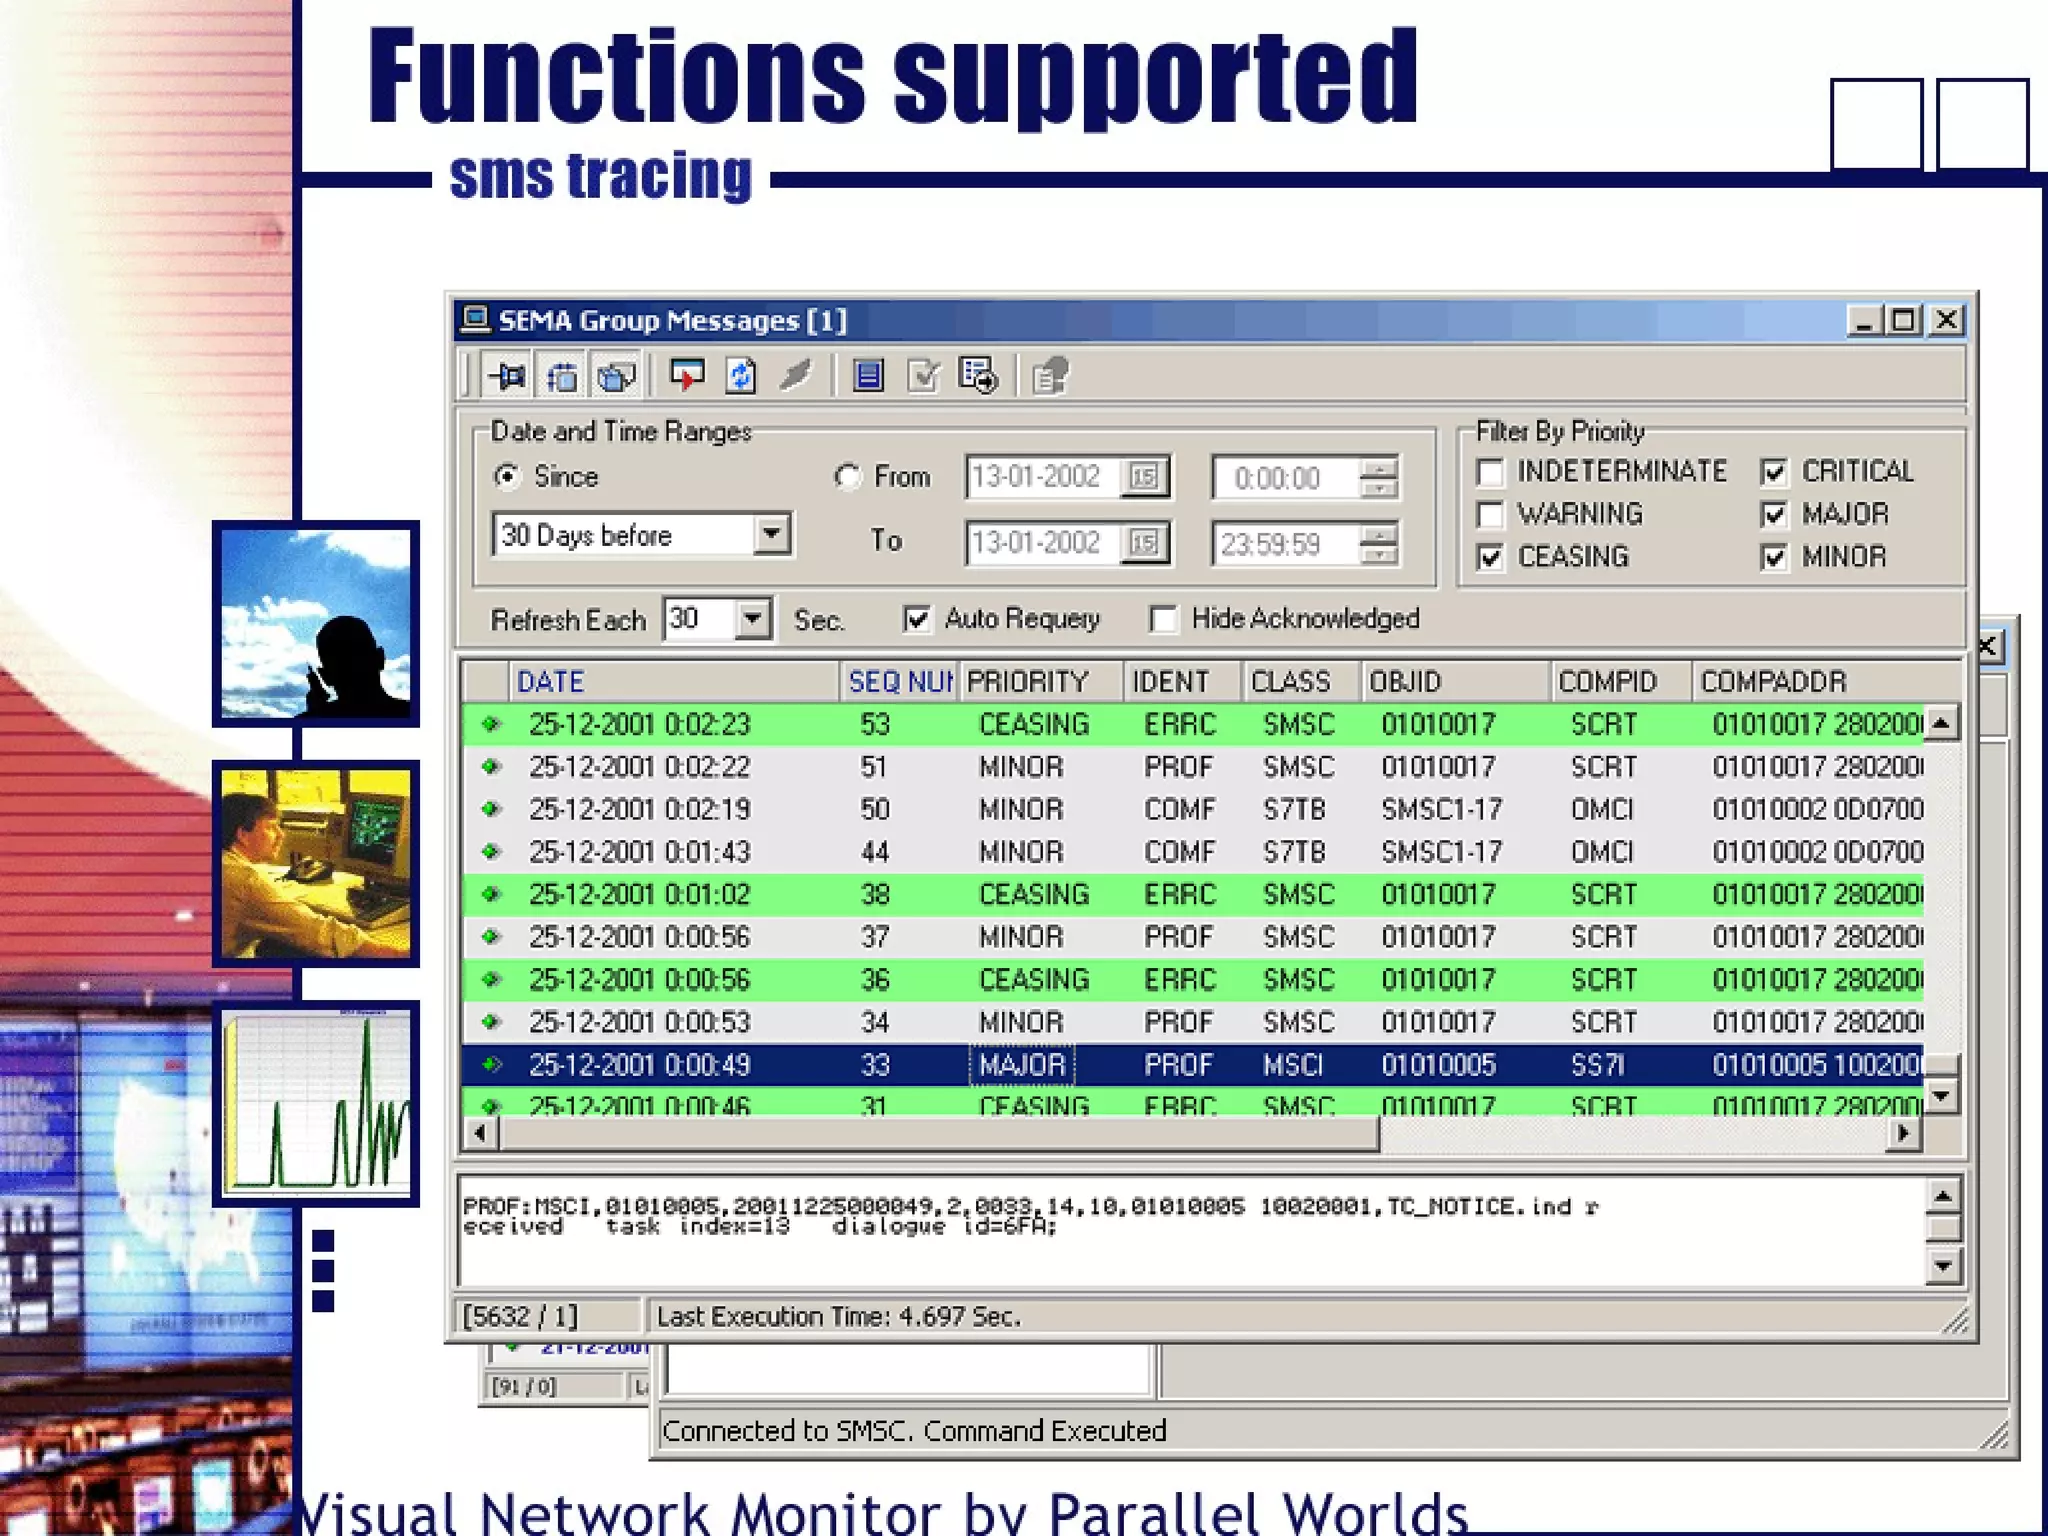Click the MAJOR priority cell in row 33
Image resolution: width=2048 pixels, height=1536 pixels.
[x=1021, y=1065]
